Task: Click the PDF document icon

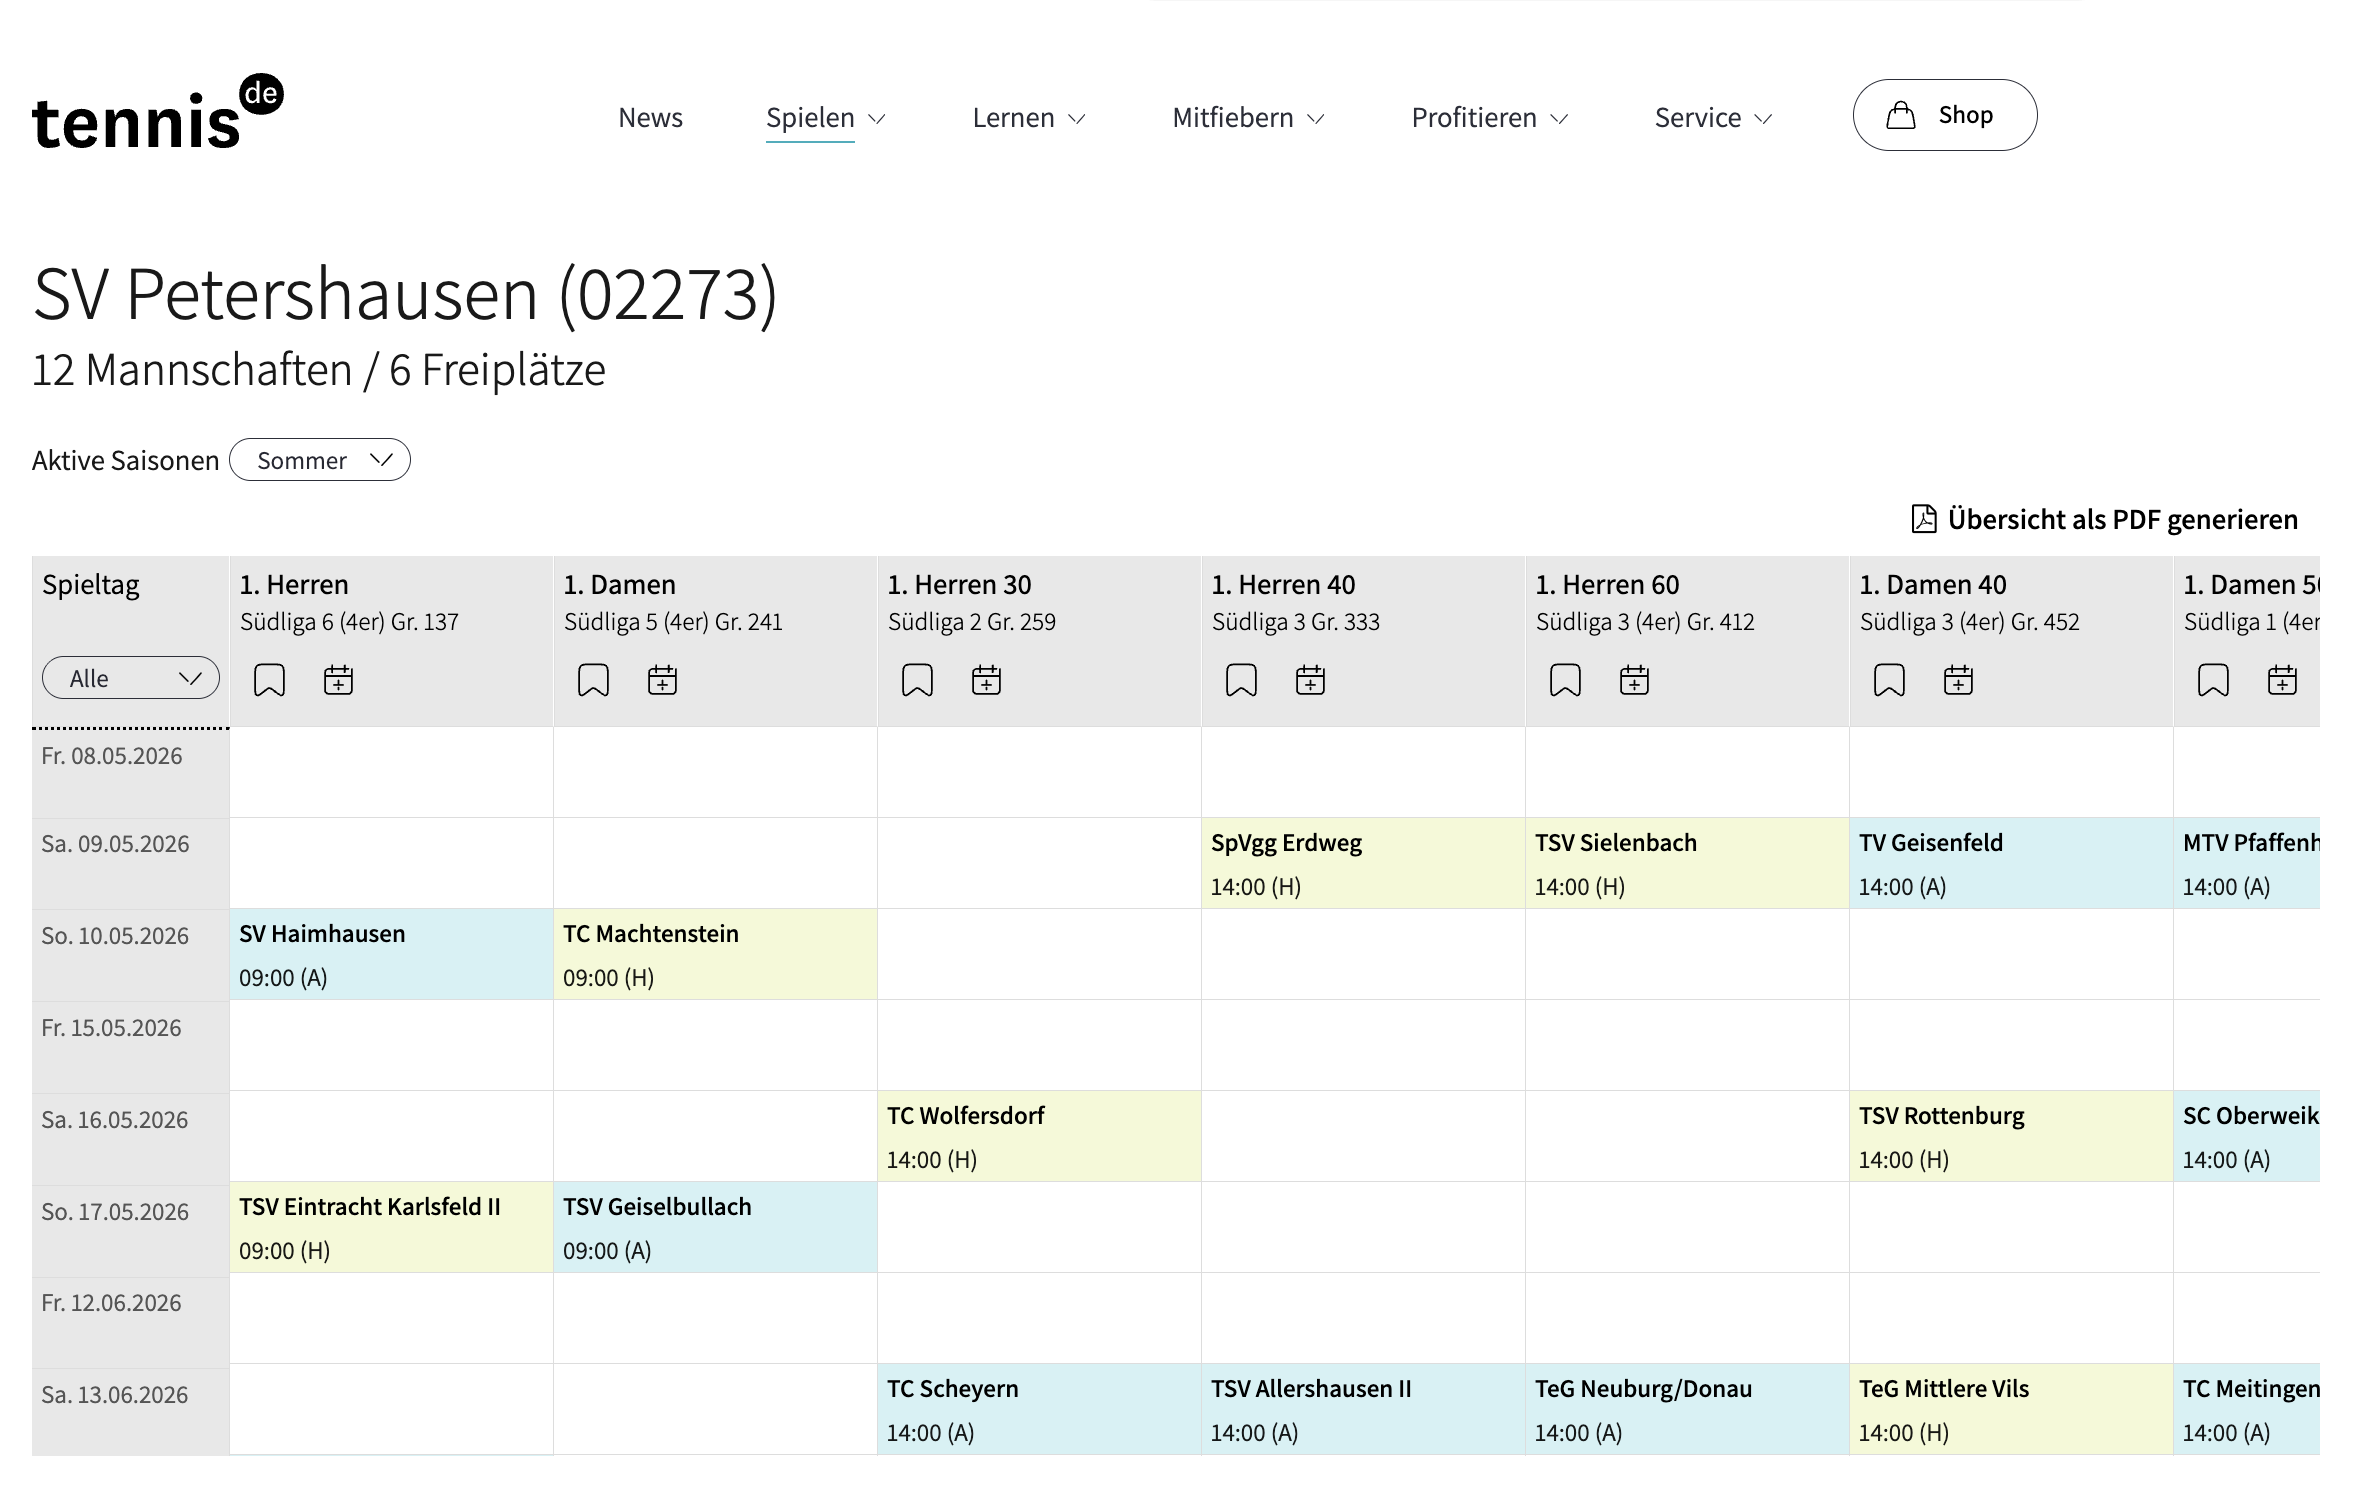Action: point(1923,519)
